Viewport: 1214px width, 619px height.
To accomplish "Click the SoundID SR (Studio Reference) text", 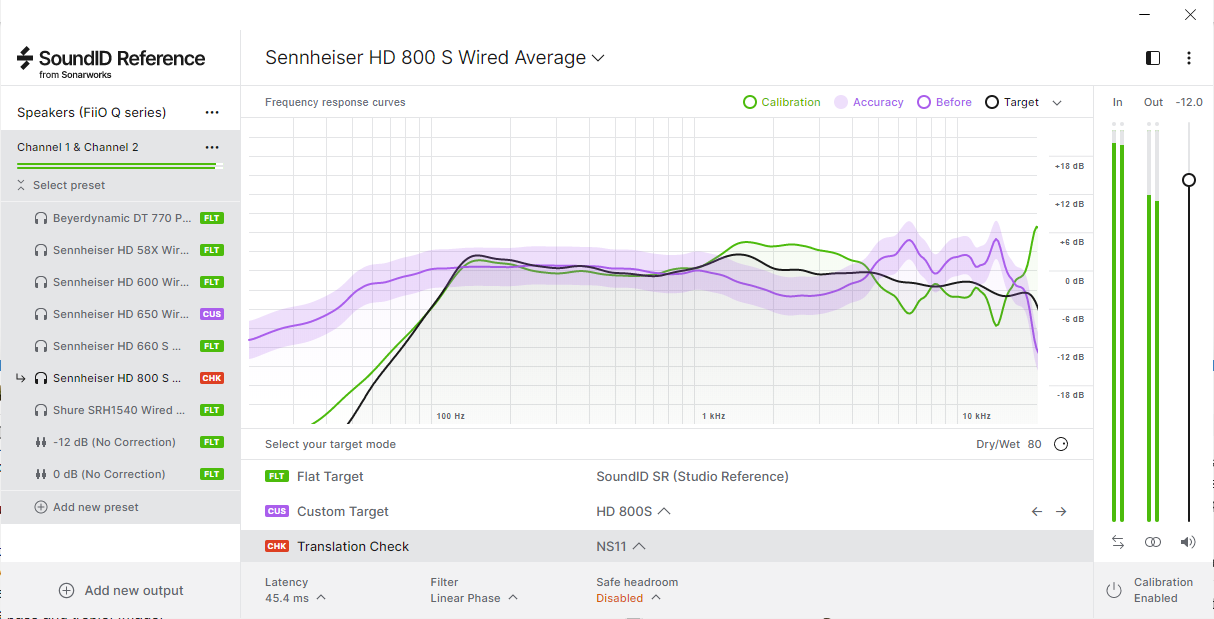I will coord(692,477).
